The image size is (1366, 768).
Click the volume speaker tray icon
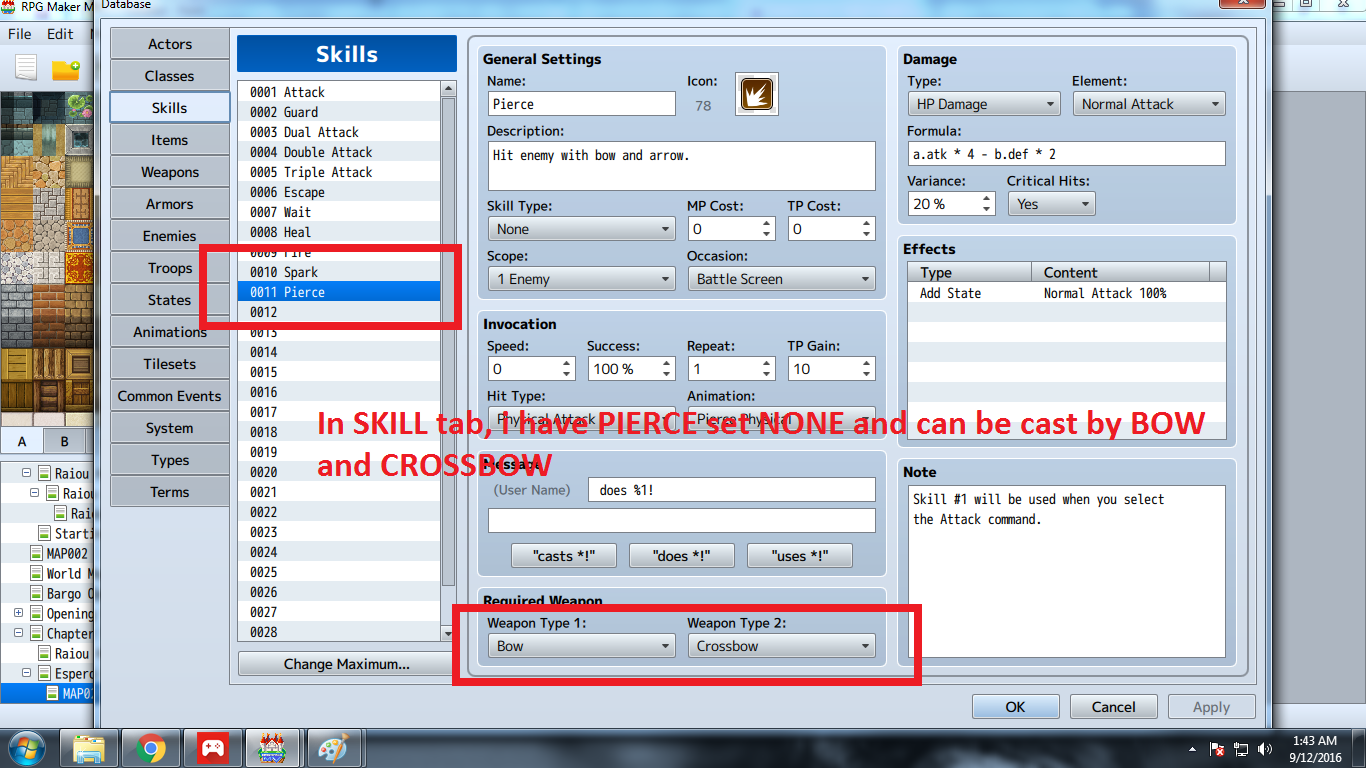[1266, 748]
